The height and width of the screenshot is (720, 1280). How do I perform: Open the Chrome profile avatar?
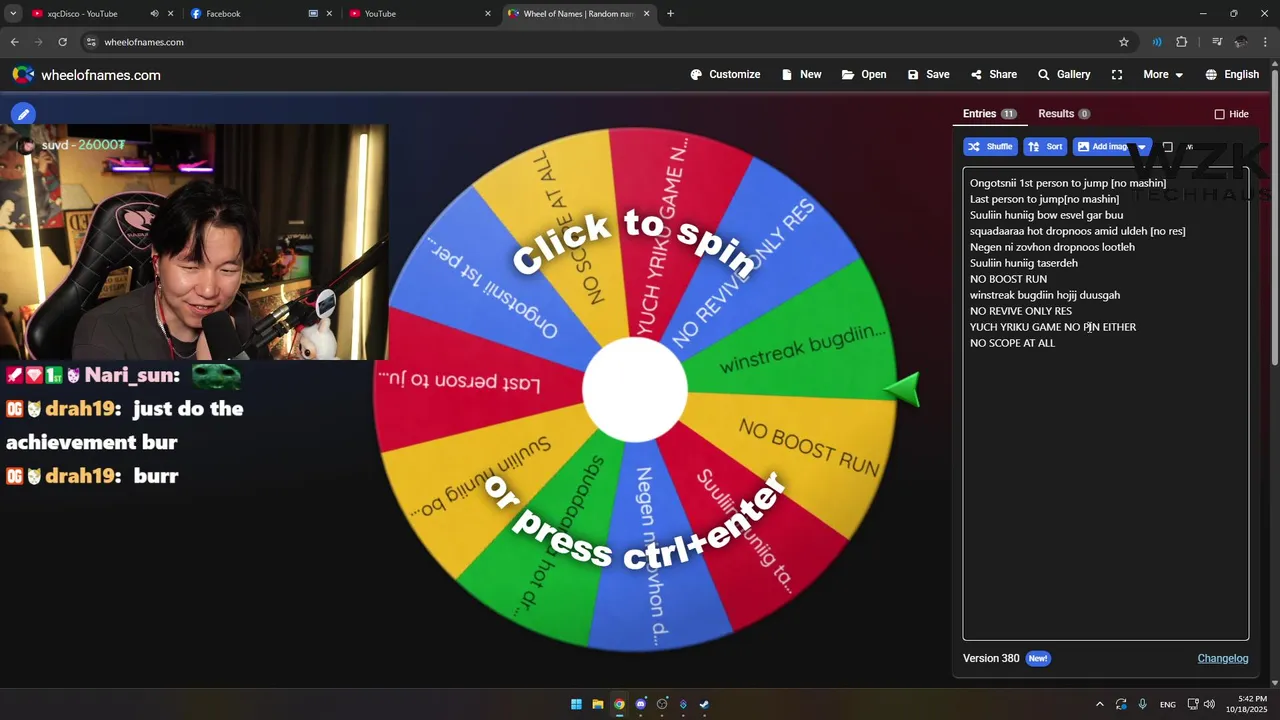[x=1241, y=42]
